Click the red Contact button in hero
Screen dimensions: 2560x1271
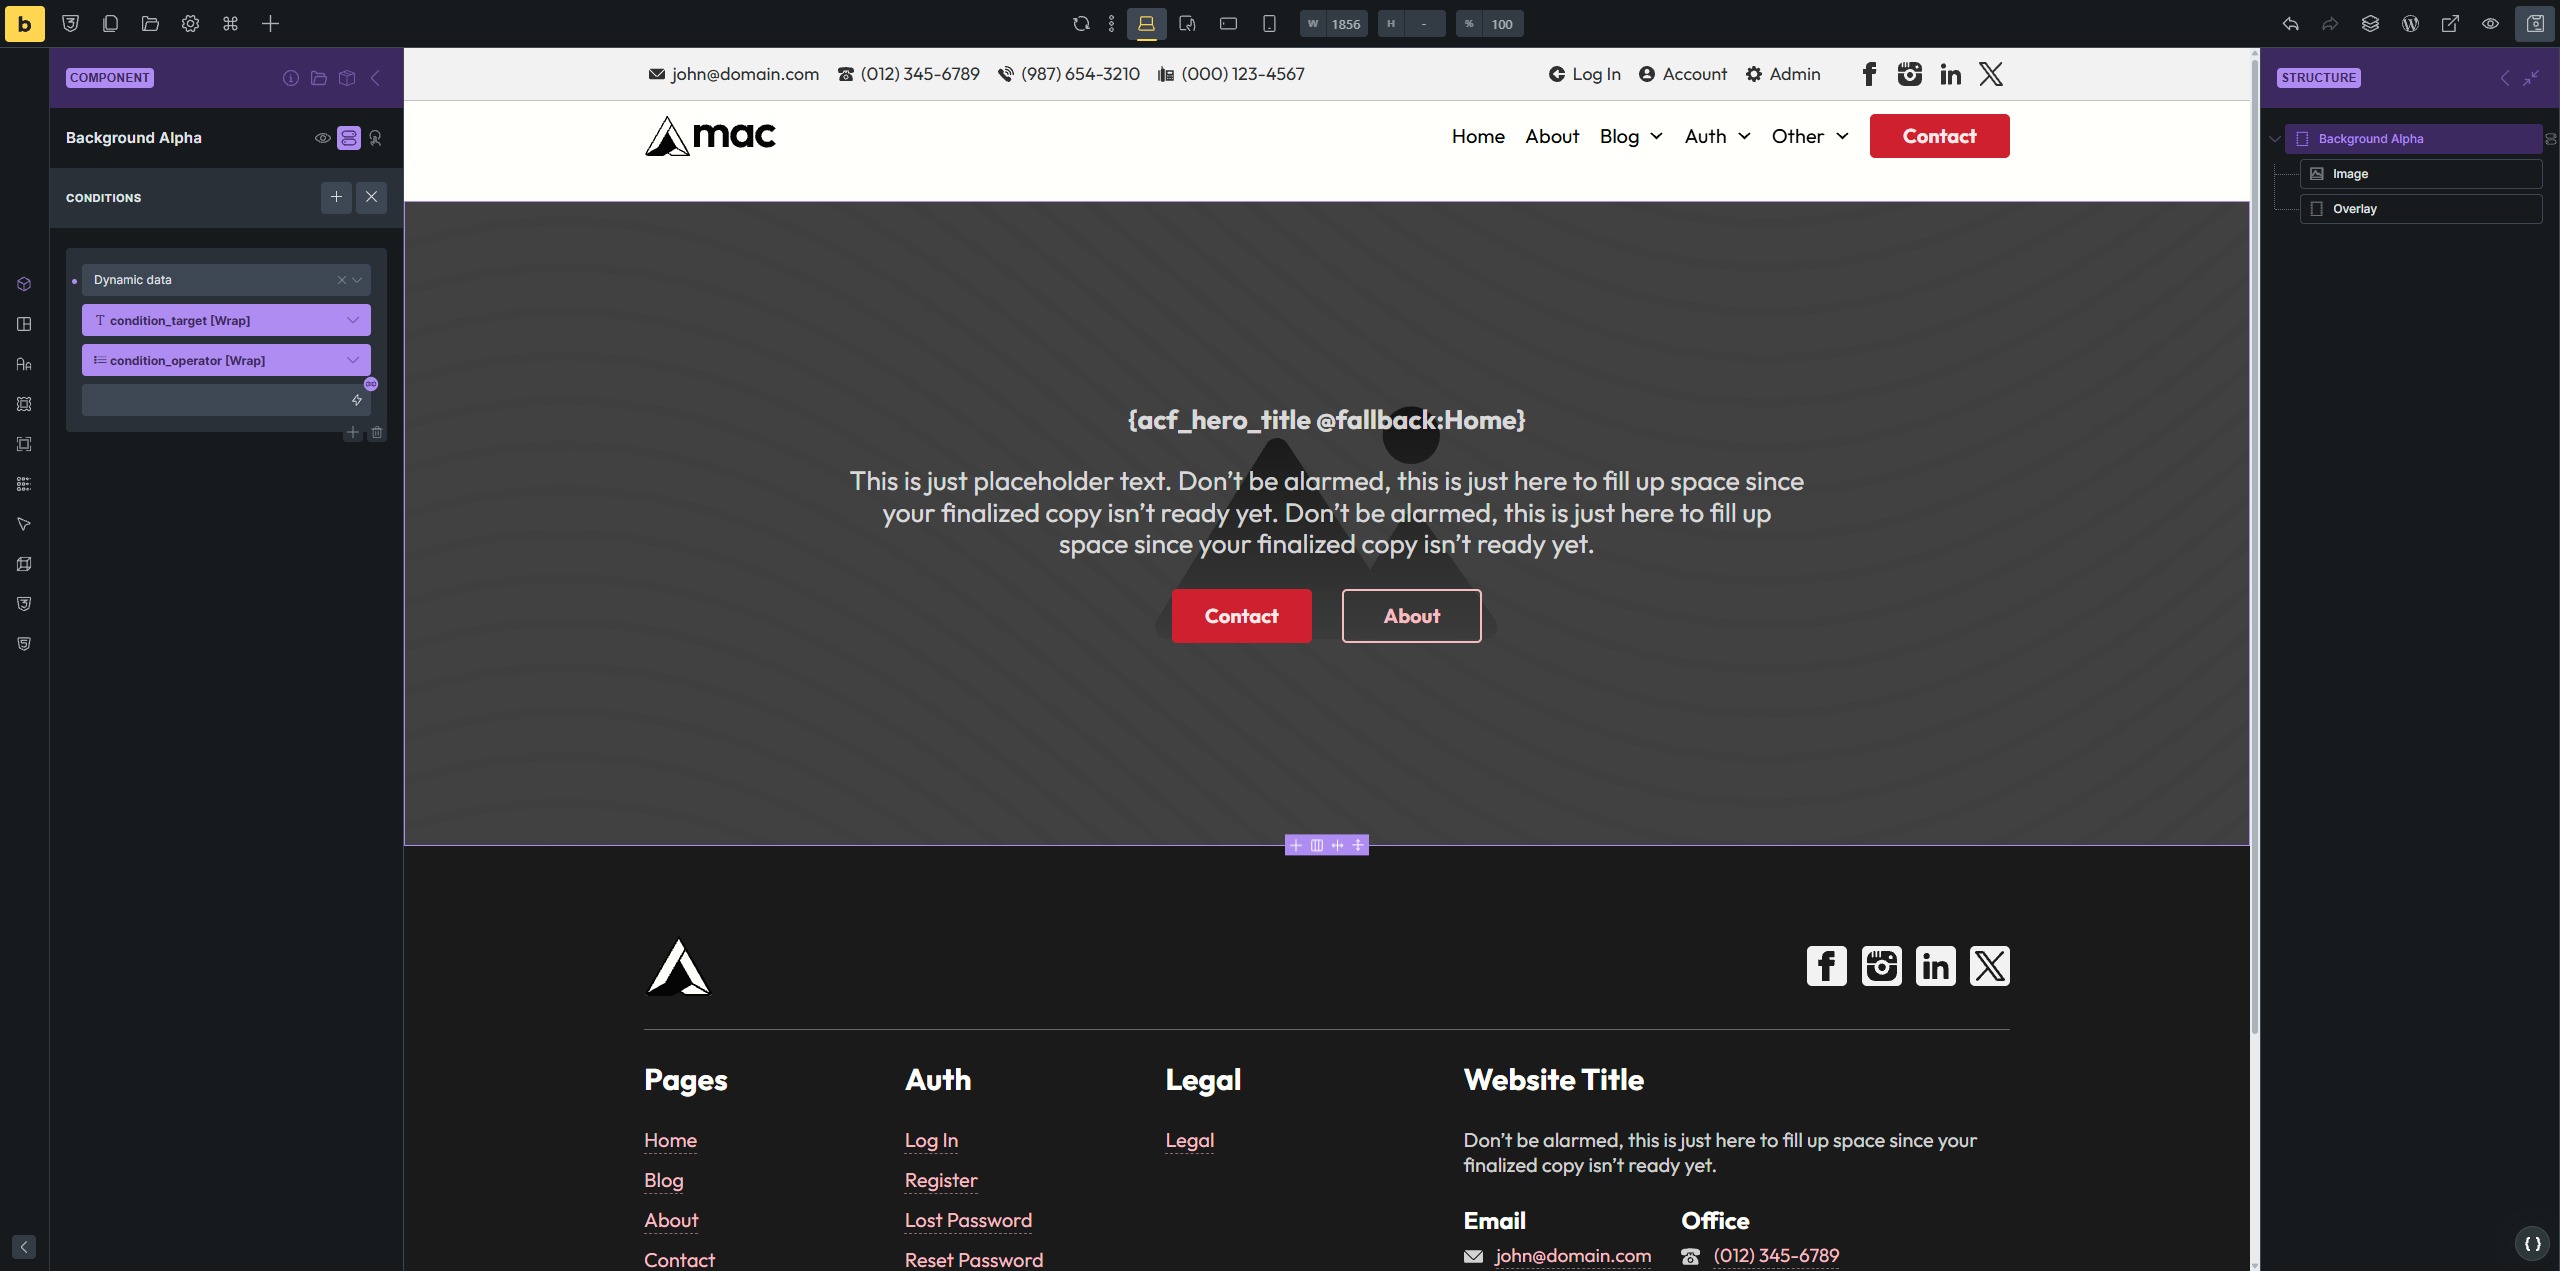(1241, 616)
